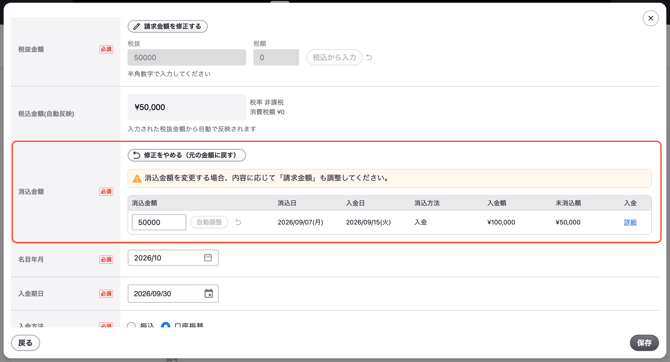This screenshot has width=670, height=362.
Task: Click the 名目年月 field showing 2026/10
Action: click(173, 258)
